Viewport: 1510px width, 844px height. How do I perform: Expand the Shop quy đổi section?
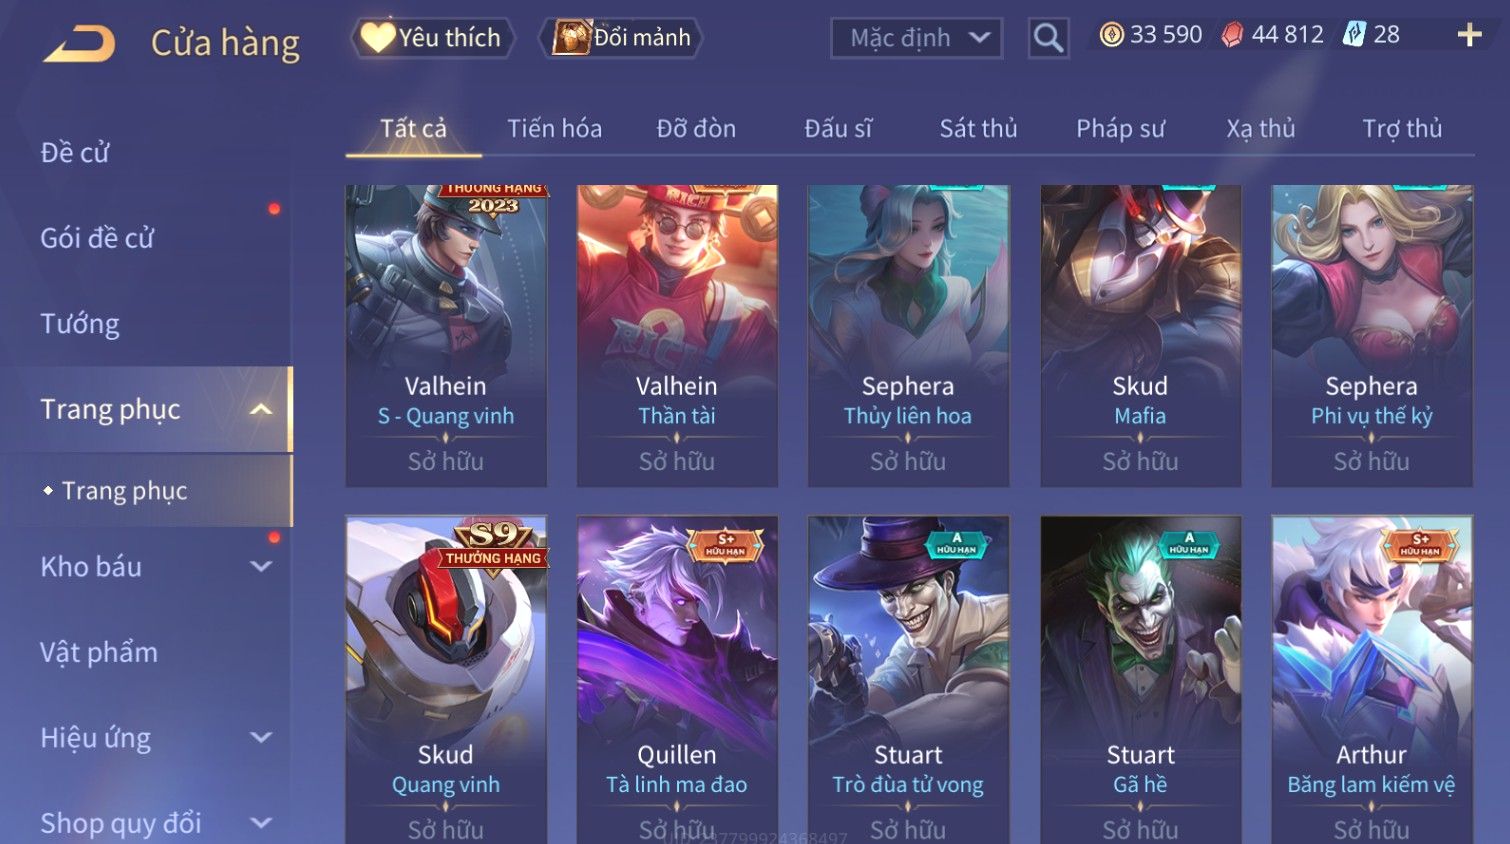(x=260, y=823)
